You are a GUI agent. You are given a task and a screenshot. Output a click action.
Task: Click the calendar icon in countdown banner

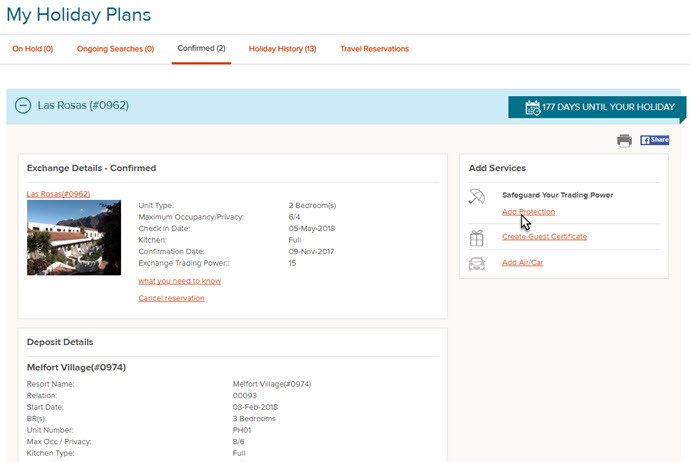coord(532,107)
